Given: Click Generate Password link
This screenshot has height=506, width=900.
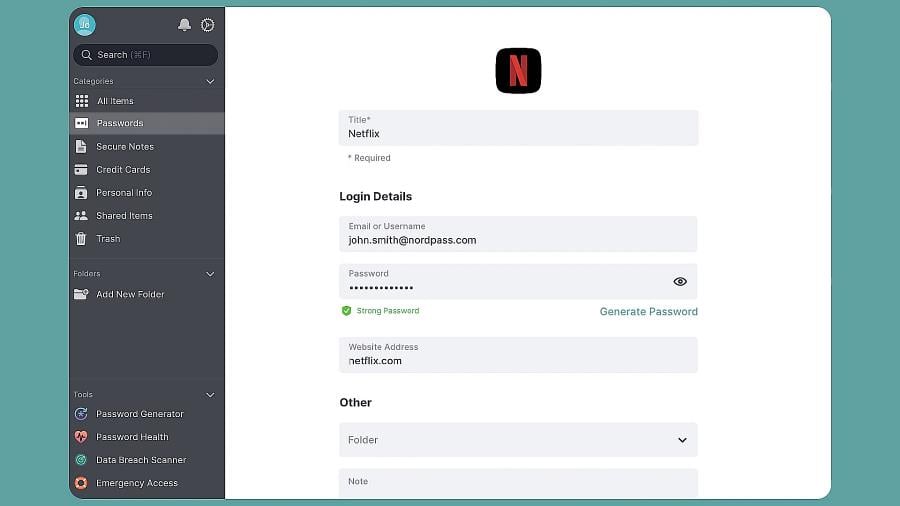Looking at the screenshot, I should pyautogui.click(x=649, y=312).
